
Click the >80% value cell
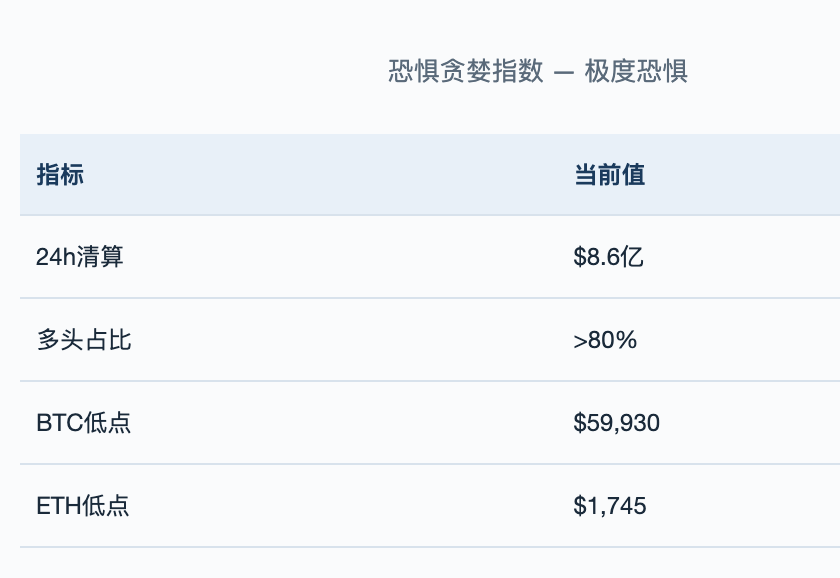tap(605, 340)
